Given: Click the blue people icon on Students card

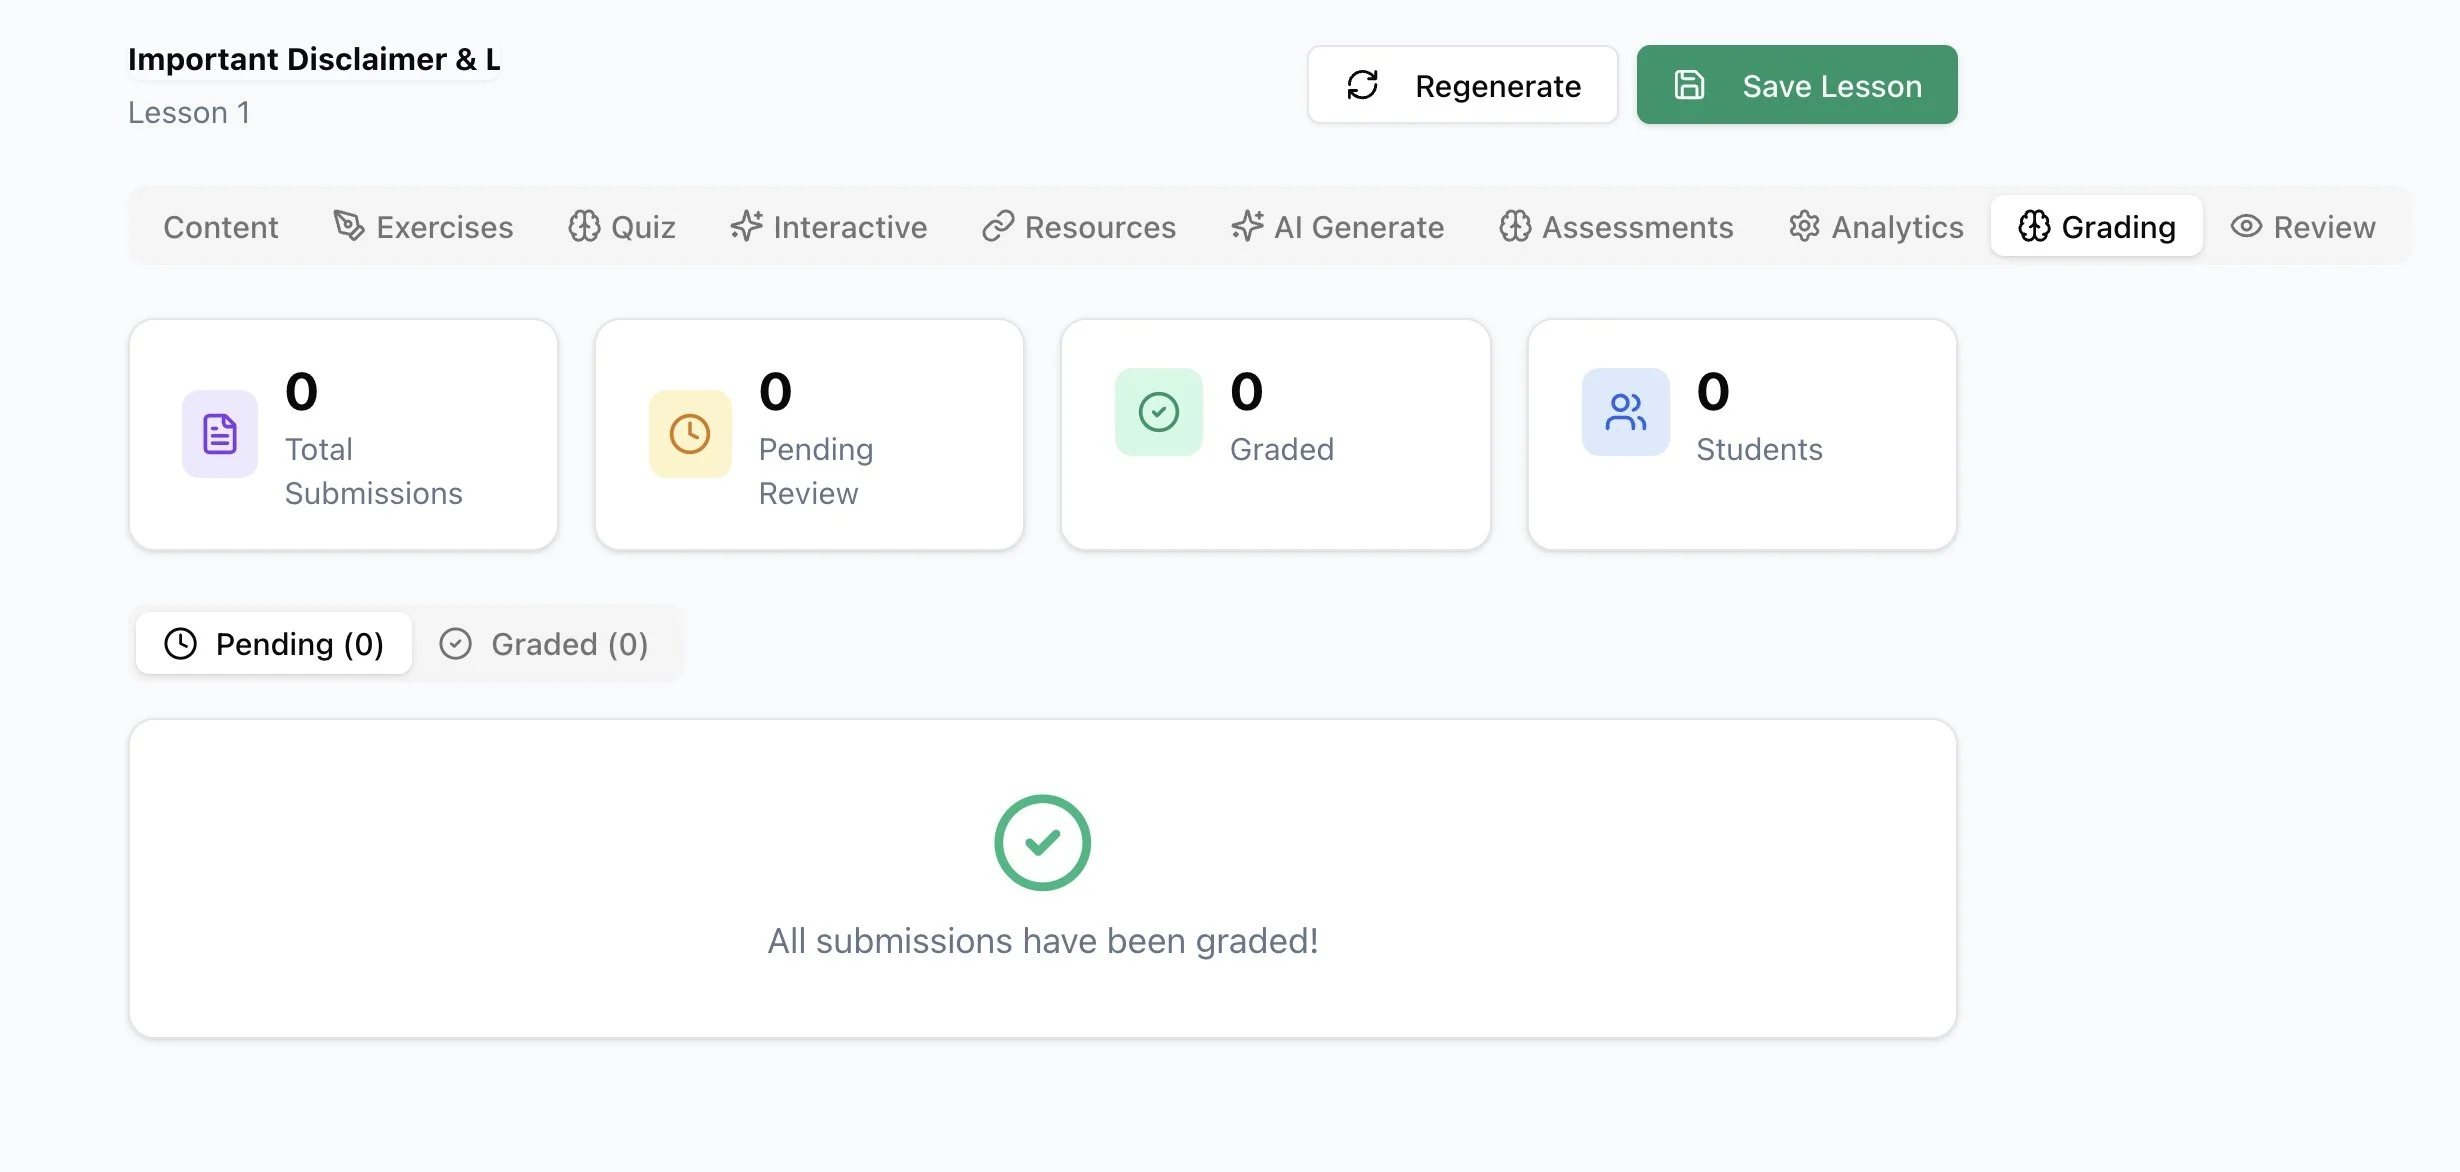Looking at the screenshot, I should pos(1625,412).
